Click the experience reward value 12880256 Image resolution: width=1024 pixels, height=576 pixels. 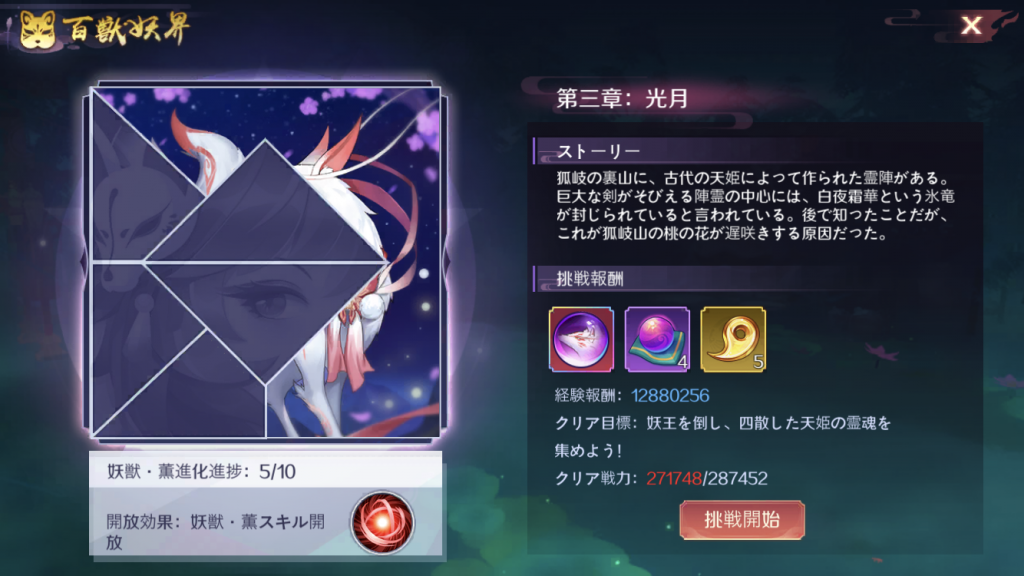670,395
